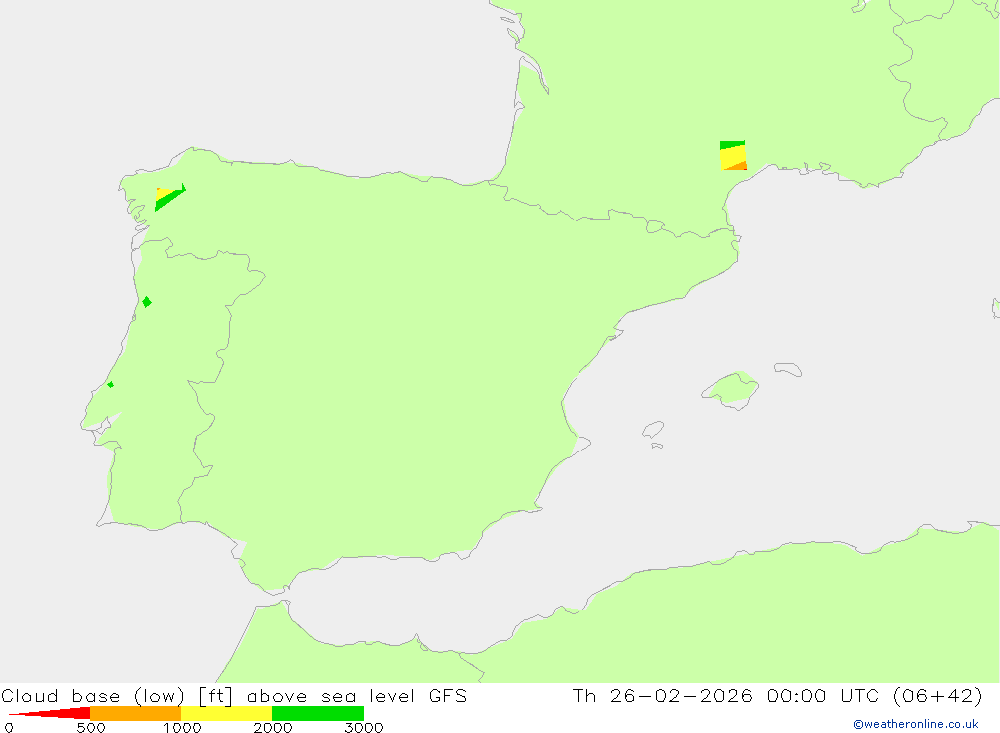Select the orange 500-1000 ft legend band

pos(135,713)
